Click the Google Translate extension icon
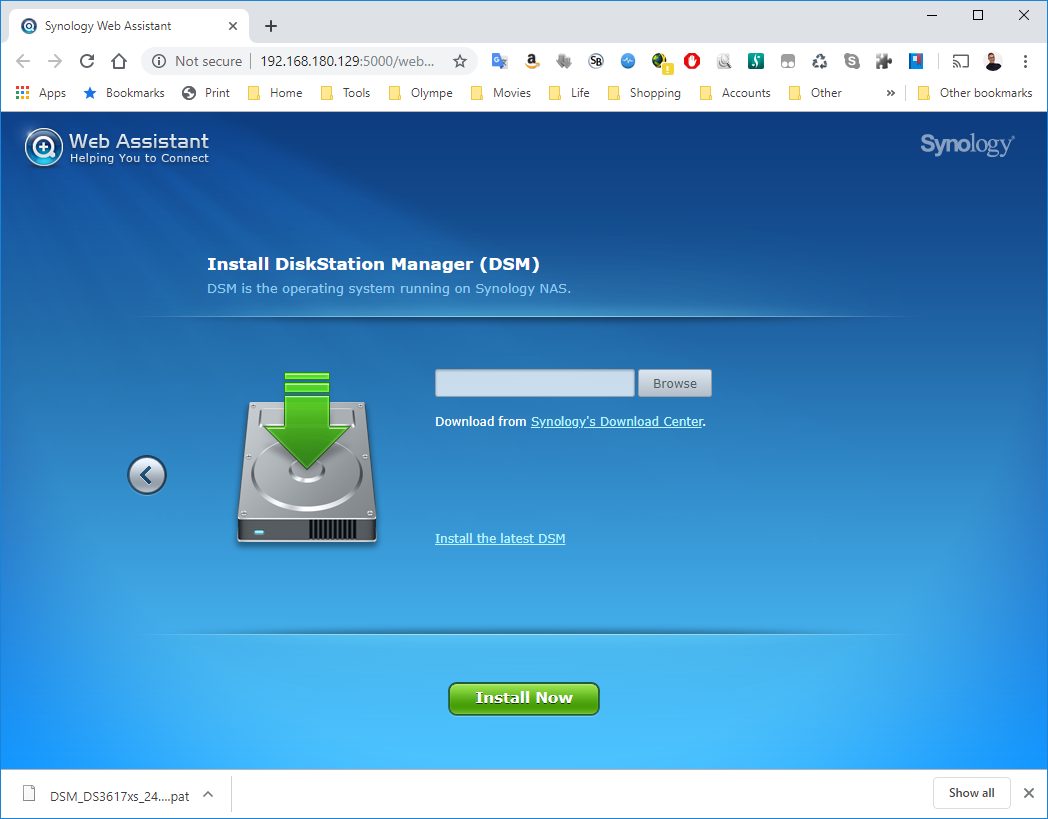This screenshot has width=1048, height=819. point(499,62)
